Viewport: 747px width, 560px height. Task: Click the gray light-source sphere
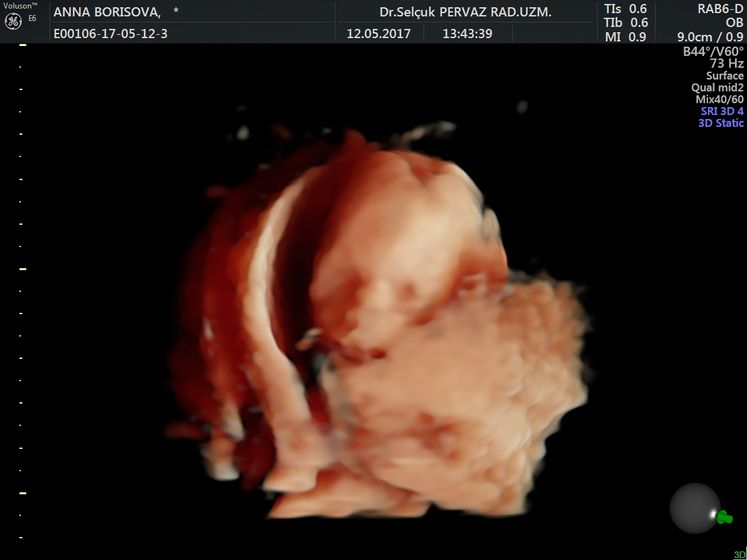pyautogui.click(x=694, y=508)
